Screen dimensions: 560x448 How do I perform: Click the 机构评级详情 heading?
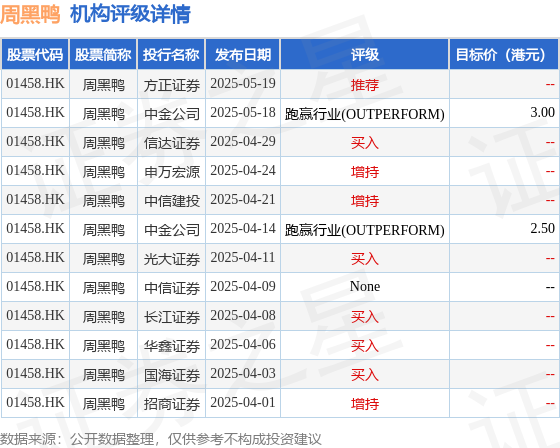[x=130, y=15]
